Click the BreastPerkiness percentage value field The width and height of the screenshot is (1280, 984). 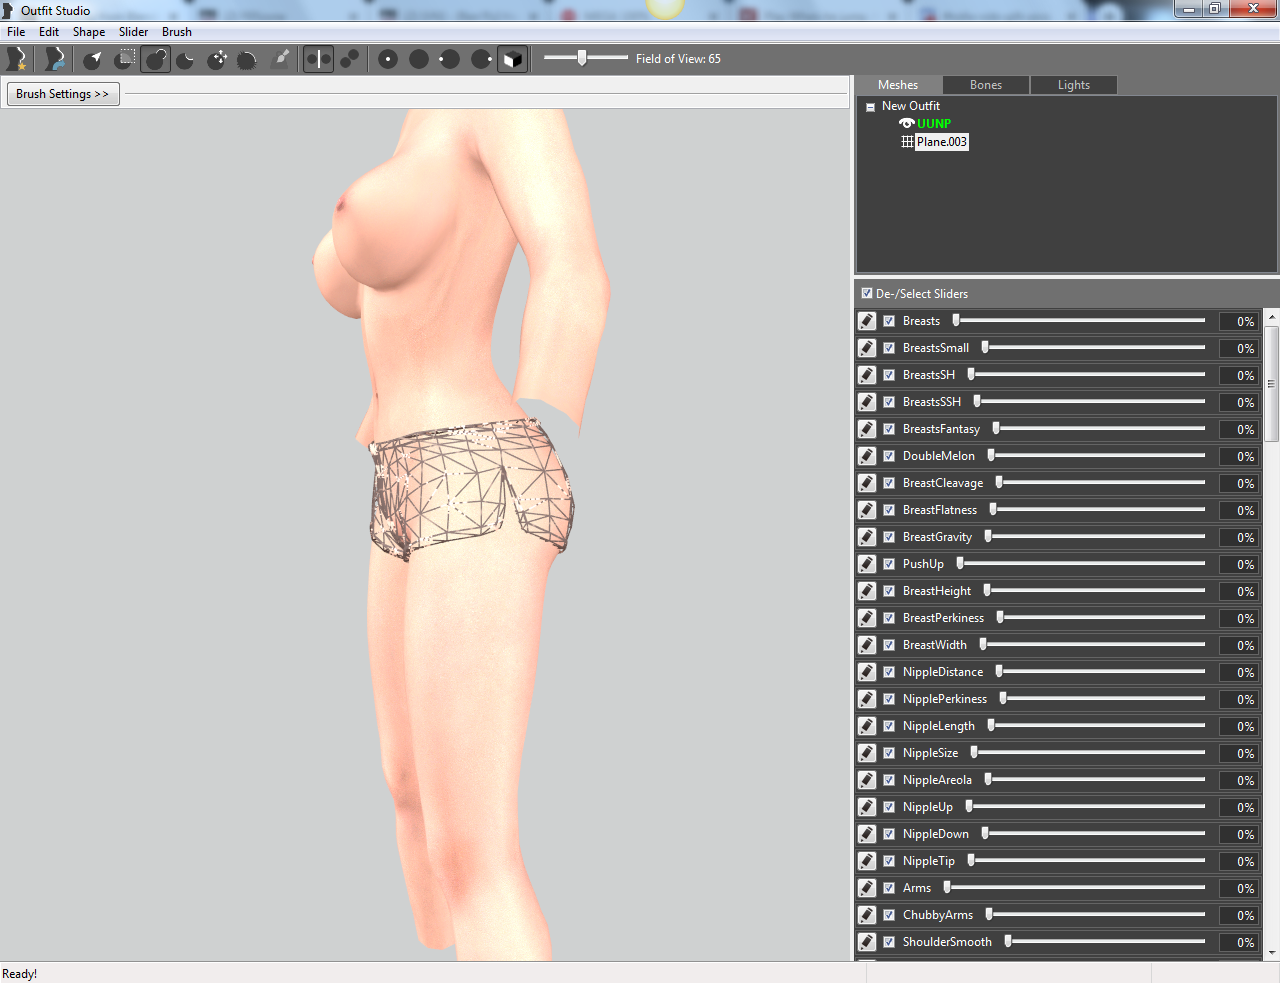pos(1238,618)
